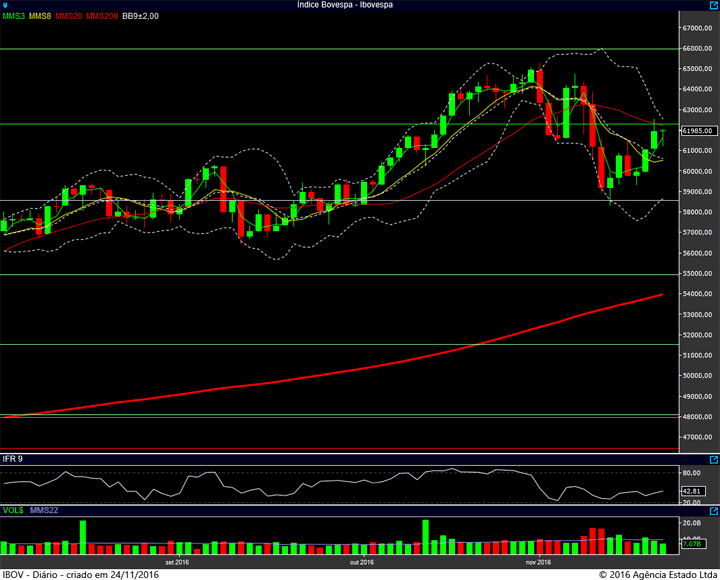
Task: Click the IFR 9 indicator title
Action: tap(12, 459)
